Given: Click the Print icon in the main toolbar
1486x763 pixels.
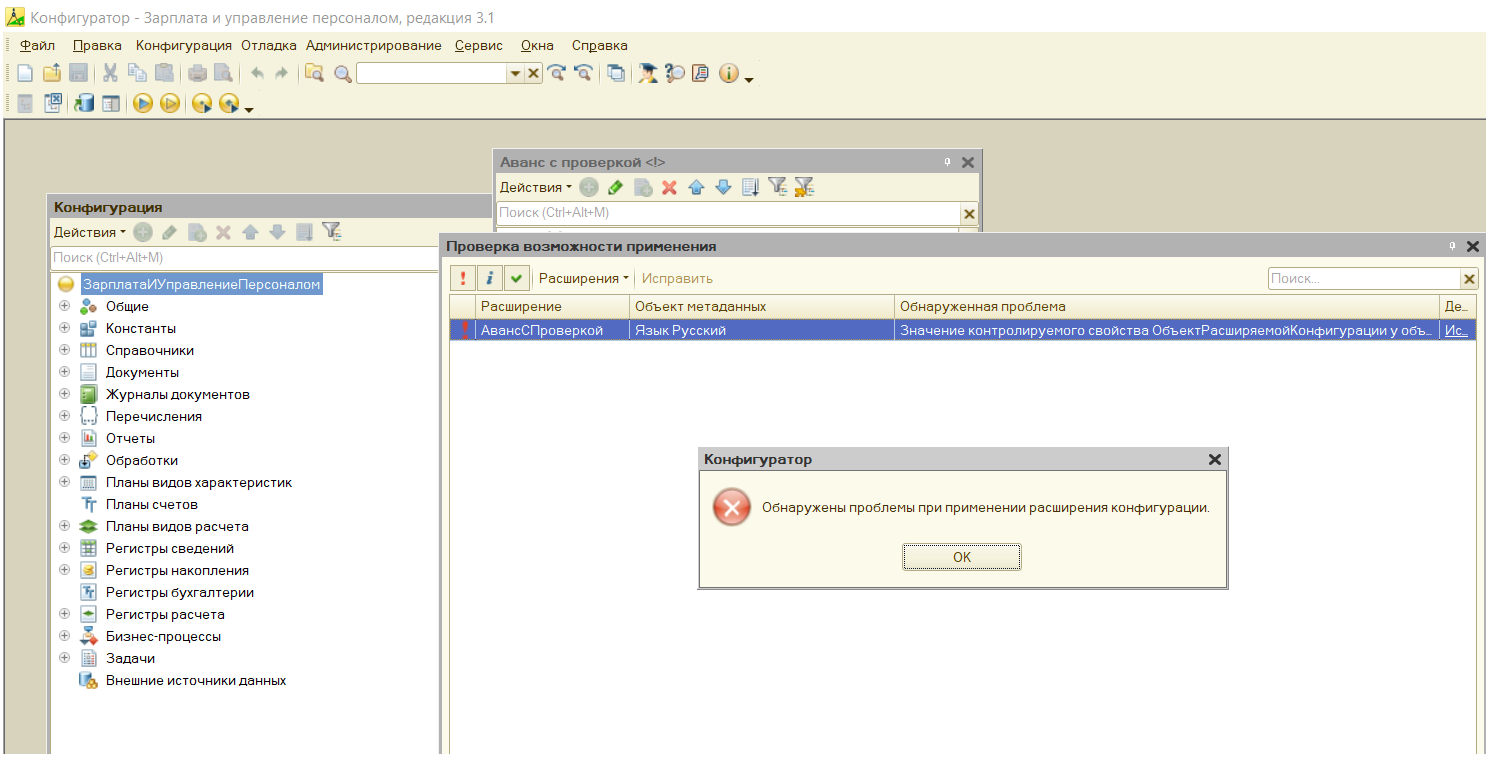Looking at the screenshot, I should coord(197,73).
